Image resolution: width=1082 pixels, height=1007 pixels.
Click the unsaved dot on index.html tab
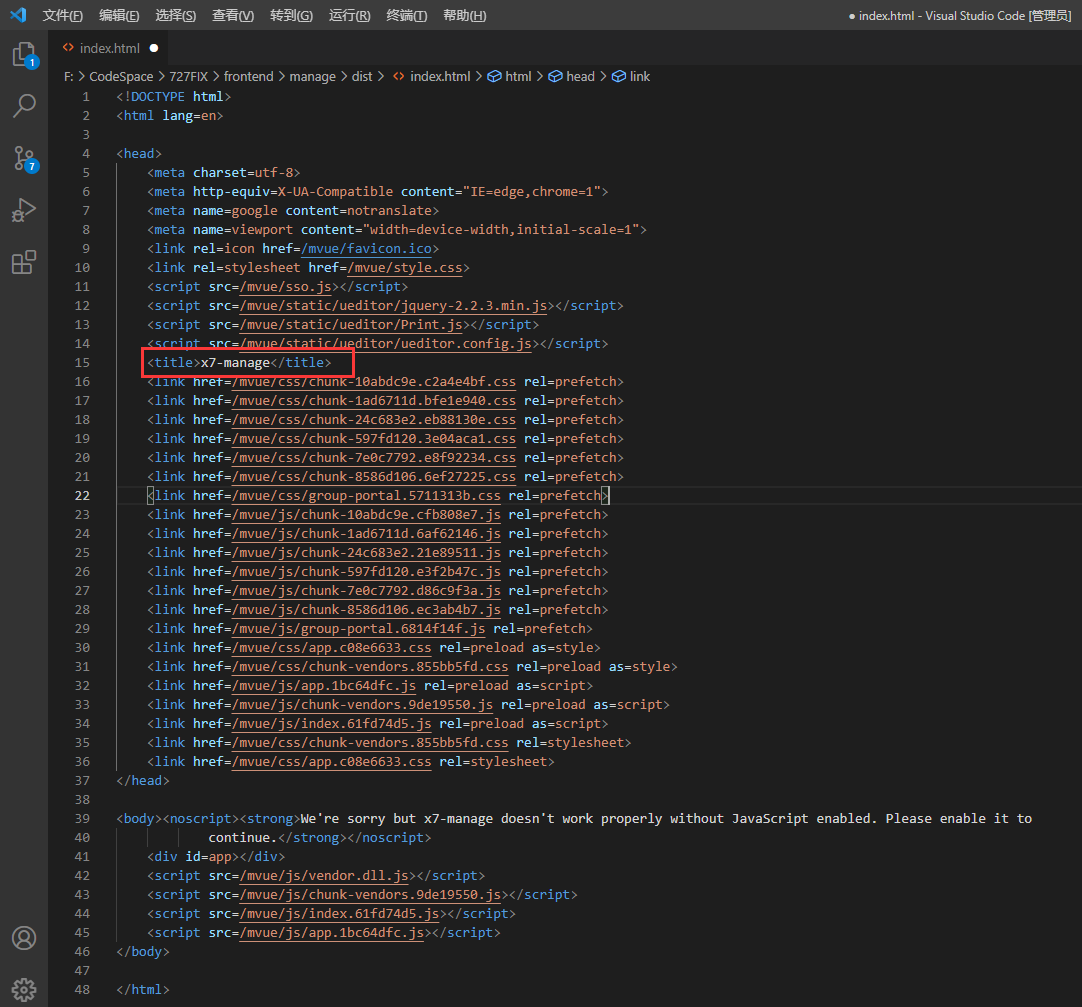(x=154, y=48)
